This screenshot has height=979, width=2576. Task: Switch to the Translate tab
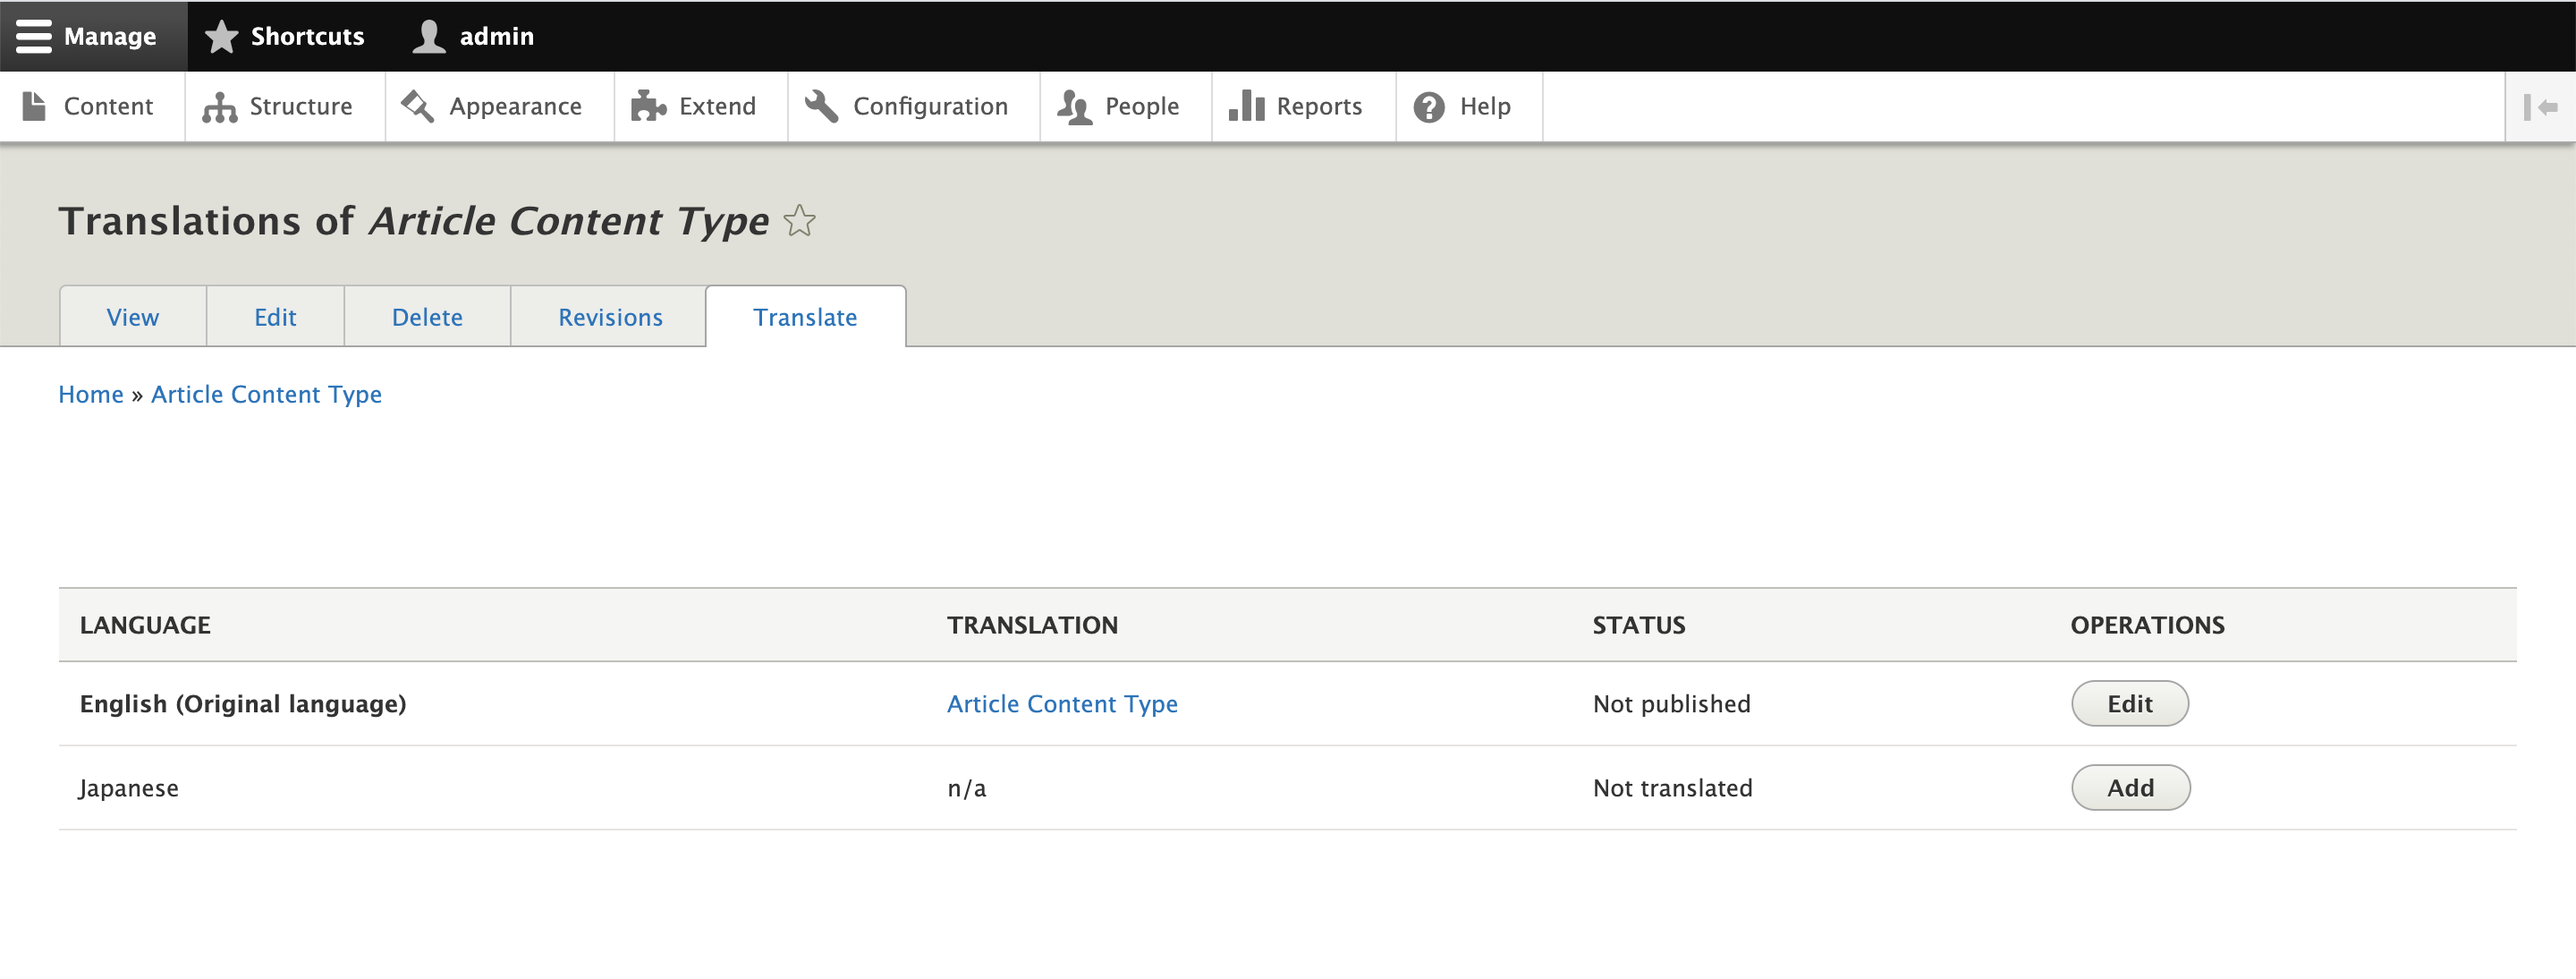(x=805, y=315)
